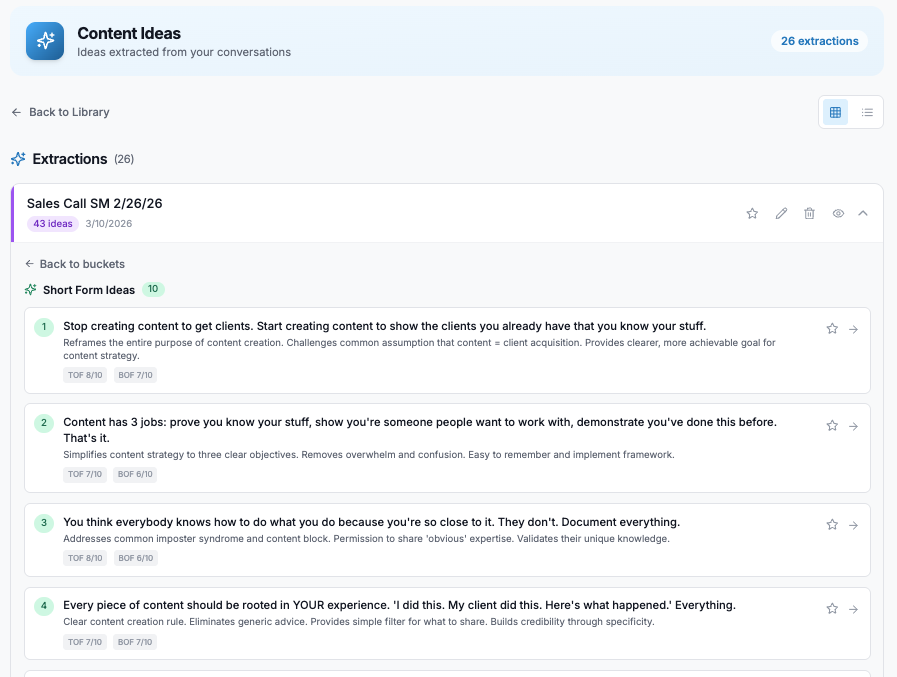Edit the Sales Call SM extraction title
The width and height of the screenshot is (897, 677).
click(781, 213)
